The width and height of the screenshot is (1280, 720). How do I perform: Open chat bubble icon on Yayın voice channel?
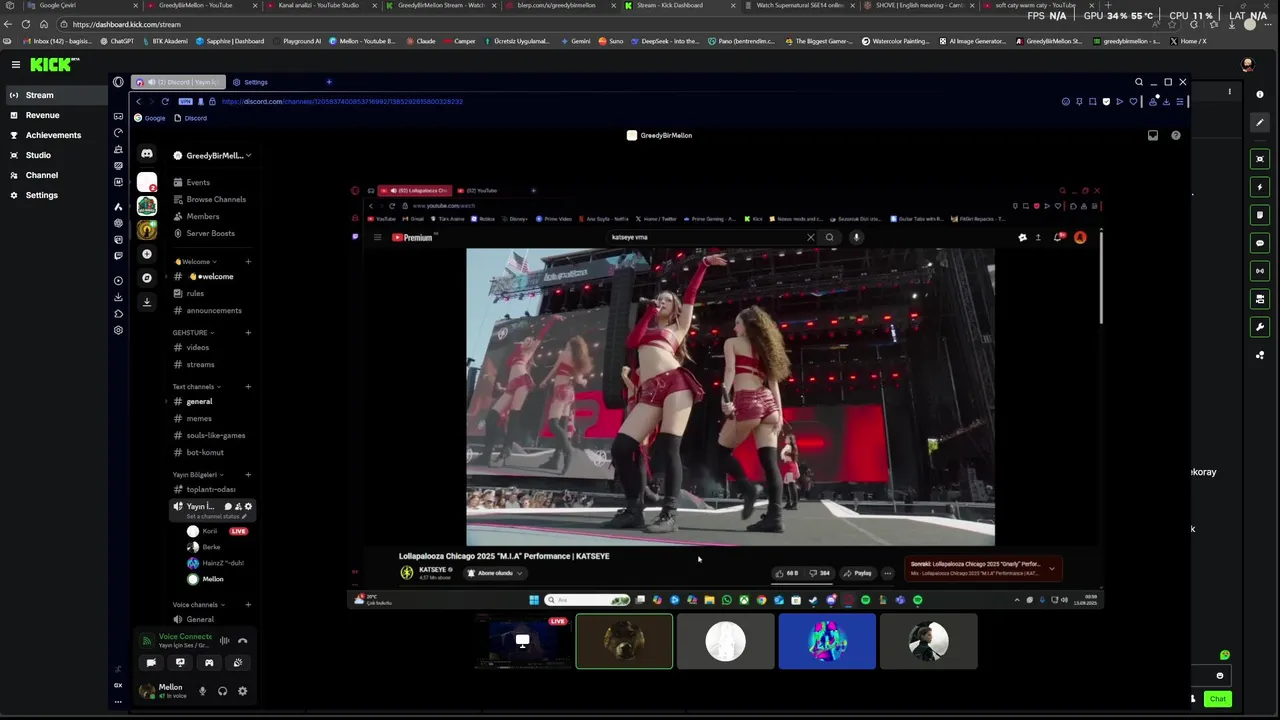(x=228, y=506)
